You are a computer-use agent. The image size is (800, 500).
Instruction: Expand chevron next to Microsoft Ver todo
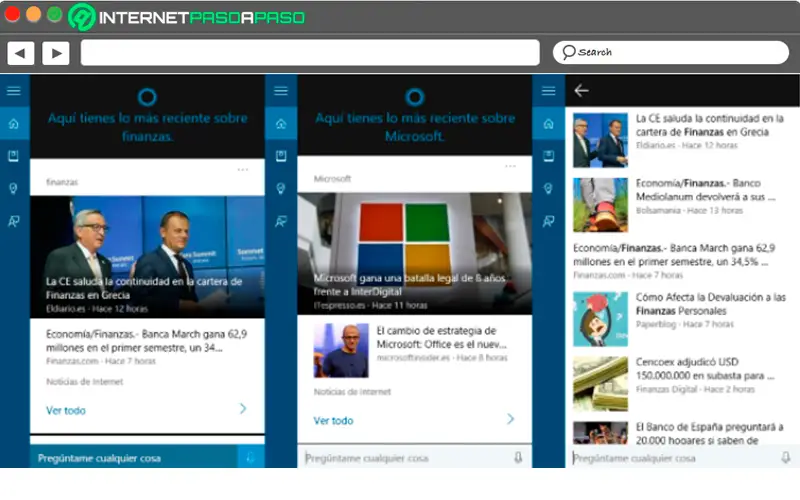(510, 419)
